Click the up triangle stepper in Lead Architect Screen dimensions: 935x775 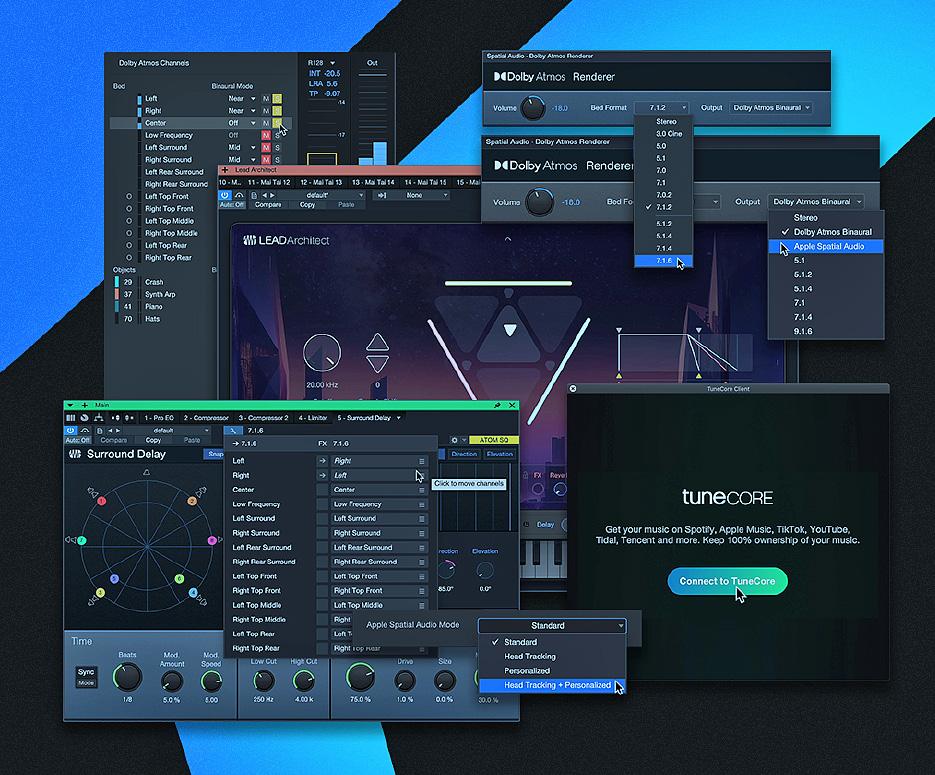[377, 342]
